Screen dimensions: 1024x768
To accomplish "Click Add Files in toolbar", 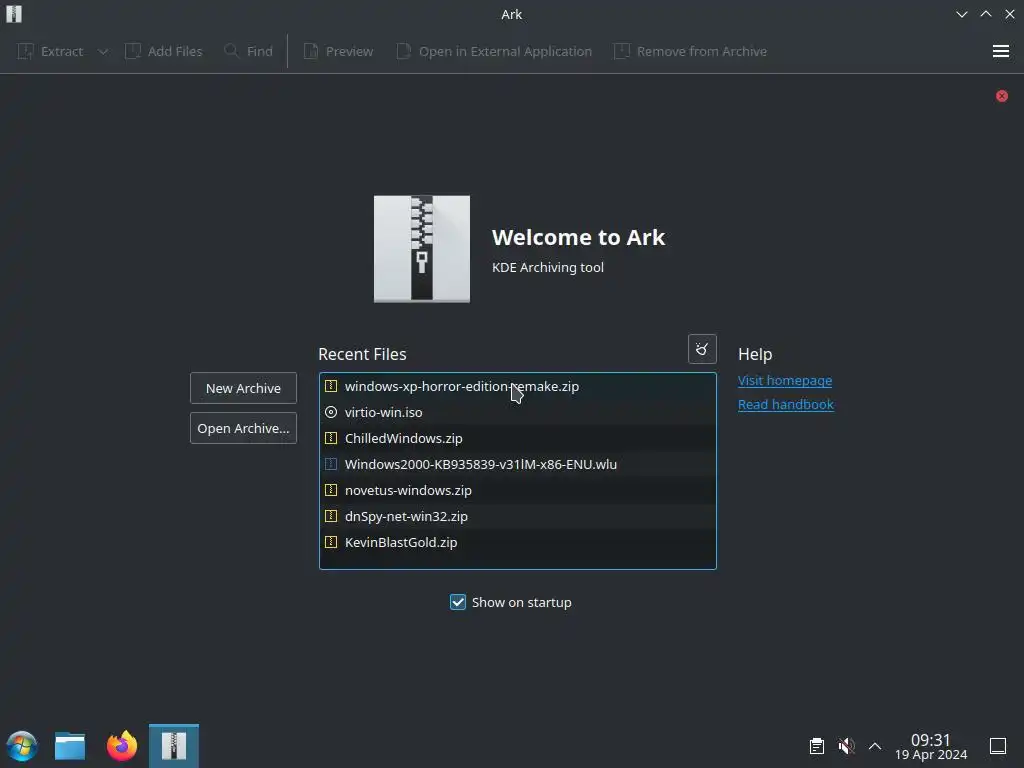I will click(x=163, y=51).
